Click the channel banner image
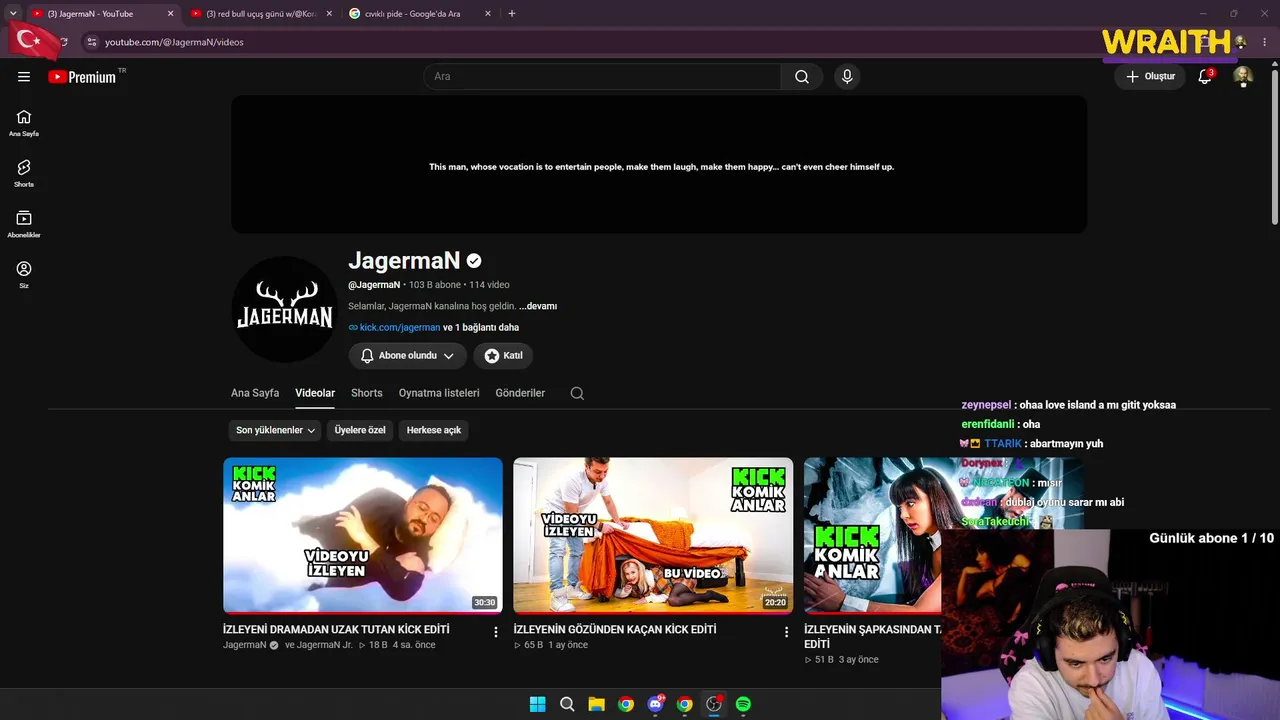 click(659, 165)
